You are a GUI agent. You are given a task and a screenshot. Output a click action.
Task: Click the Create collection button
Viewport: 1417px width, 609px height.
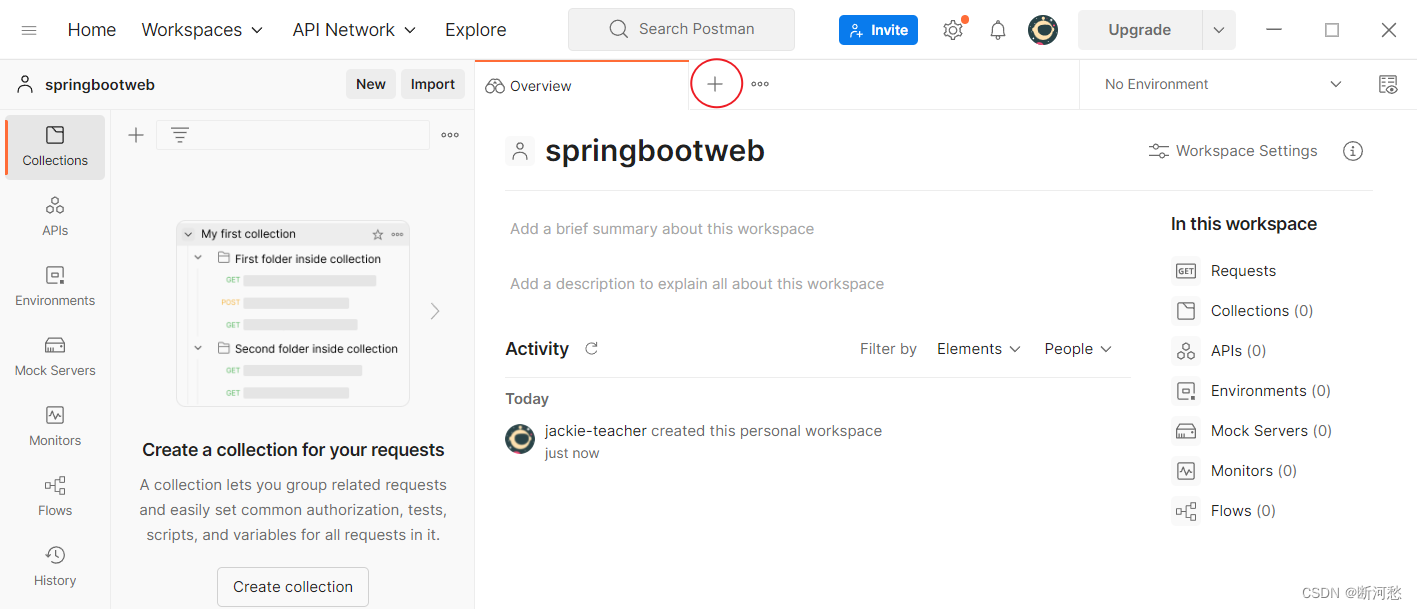point(292,587)
